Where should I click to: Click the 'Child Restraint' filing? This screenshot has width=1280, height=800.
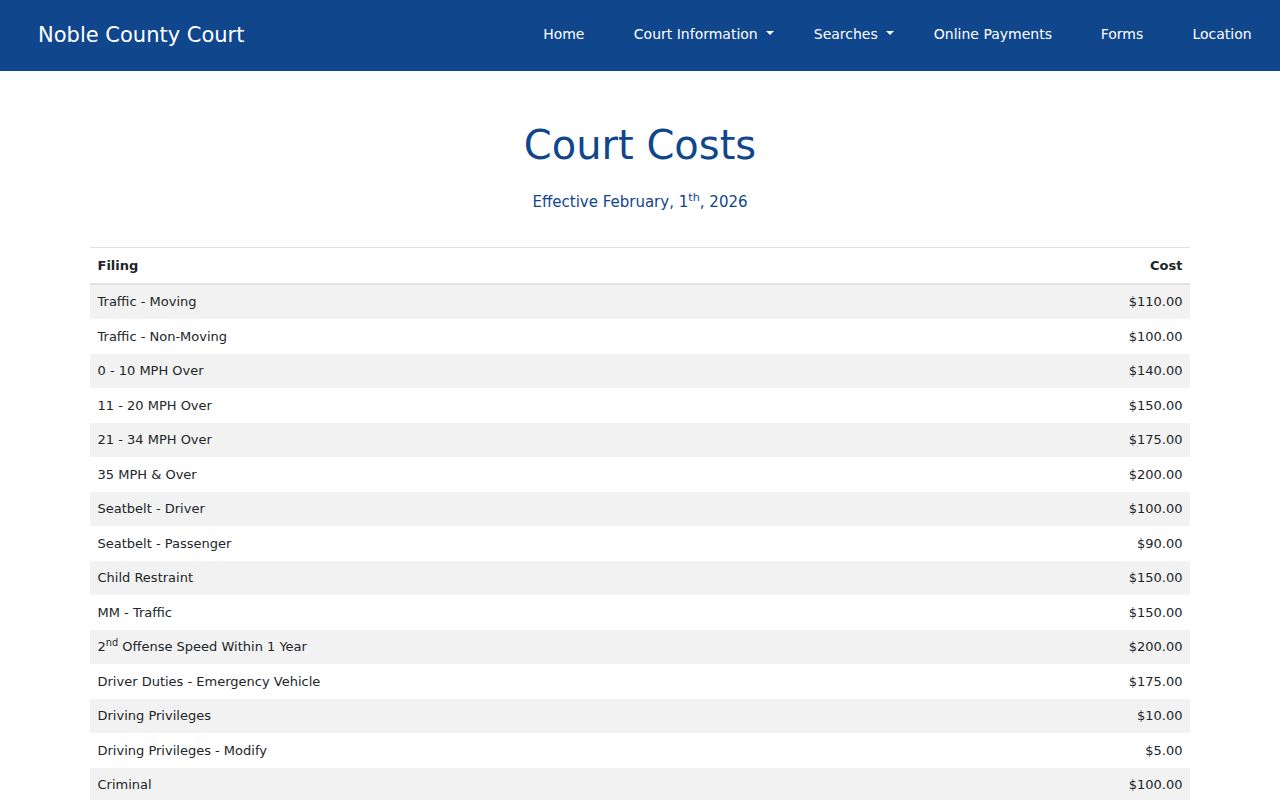click(x=145, y=578)
